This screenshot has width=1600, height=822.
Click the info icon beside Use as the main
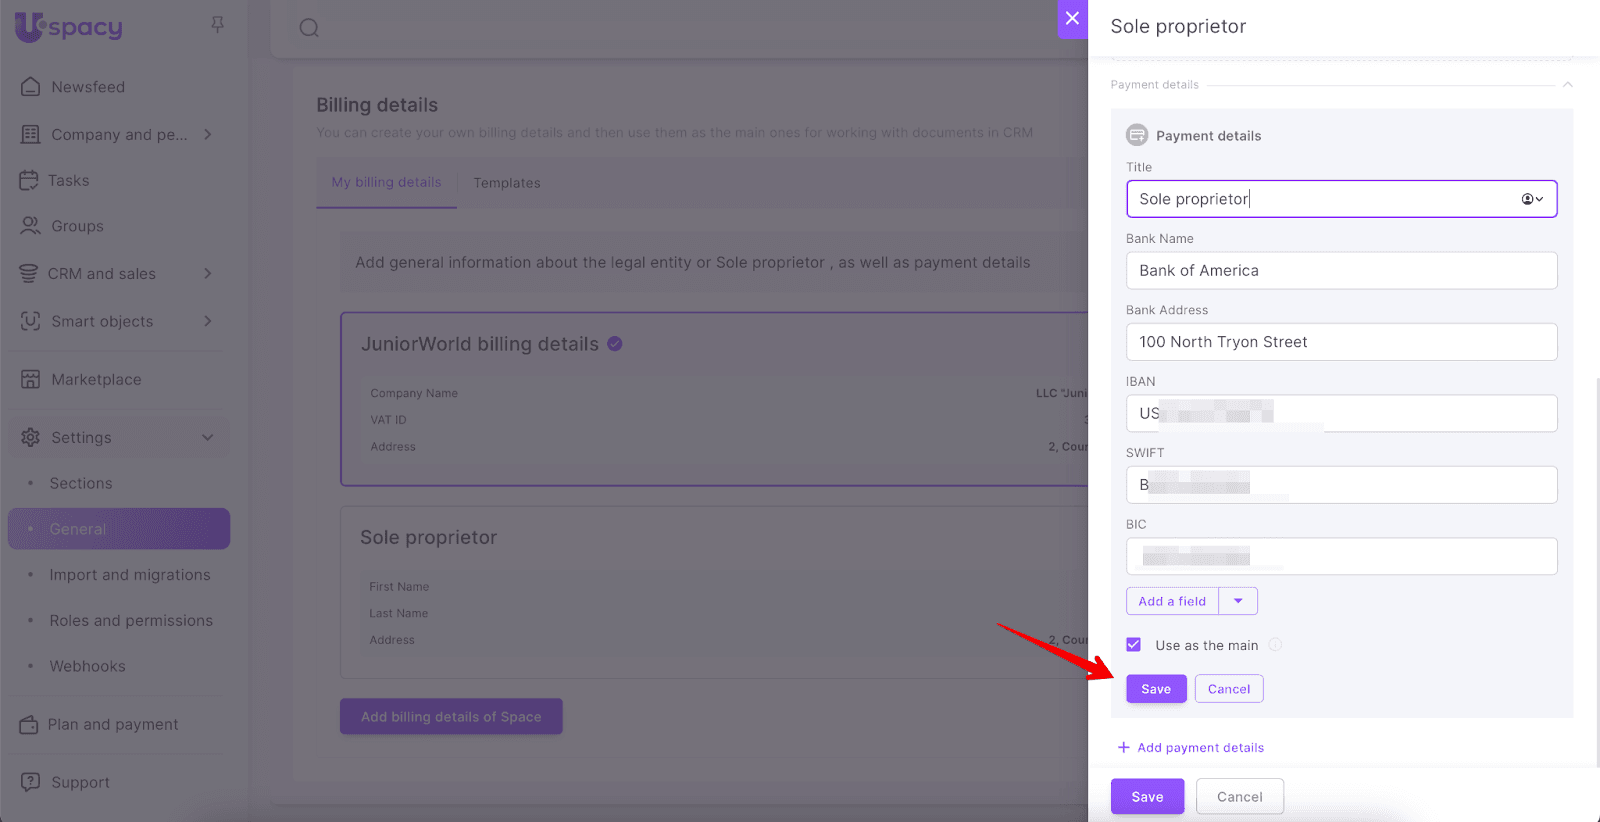click(1275, 645)
